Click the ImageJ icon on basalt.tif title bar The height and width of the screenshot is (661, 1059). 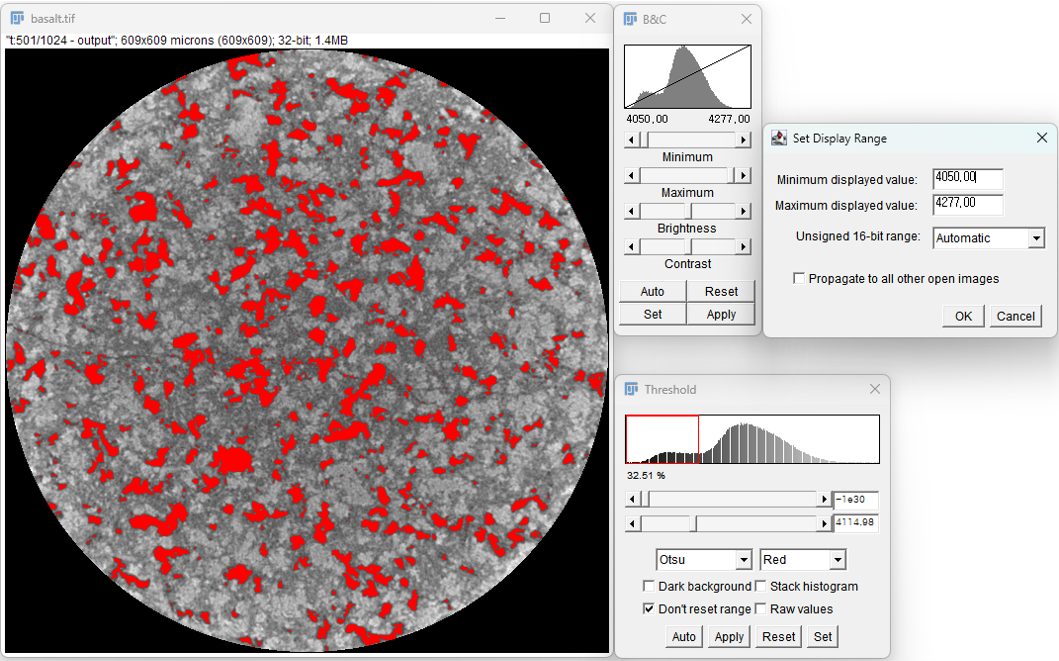click(x=18, y=17)
